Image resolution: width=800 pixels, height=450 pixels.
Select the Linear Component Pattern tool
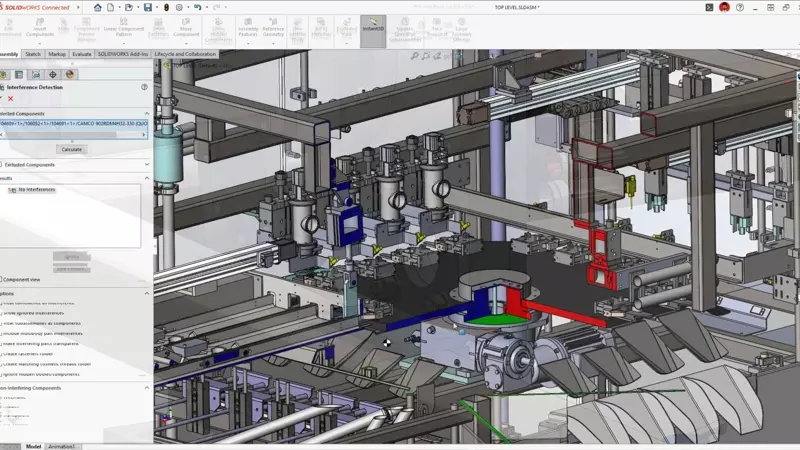click(123, 28)
